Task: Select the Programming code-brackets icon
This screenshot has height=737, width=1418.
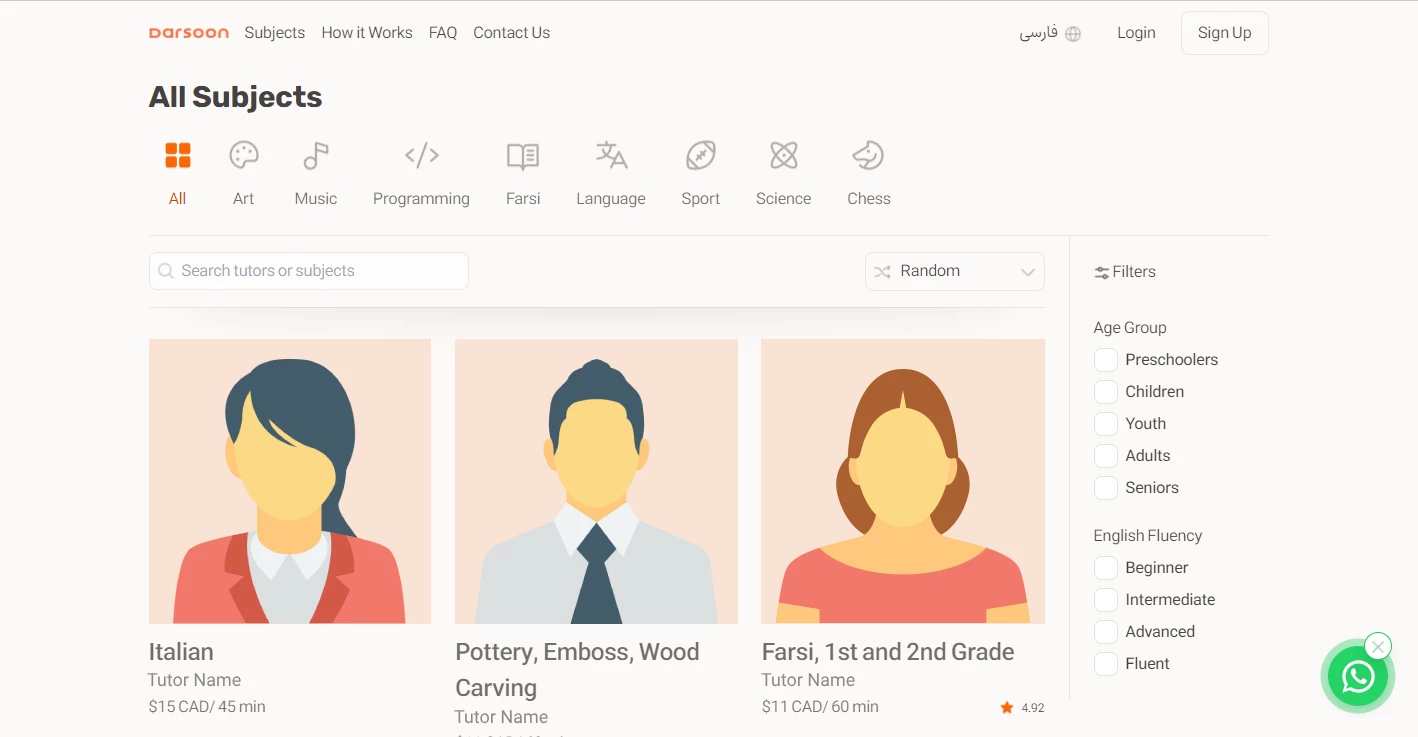Action: click(x=422, y=155)
